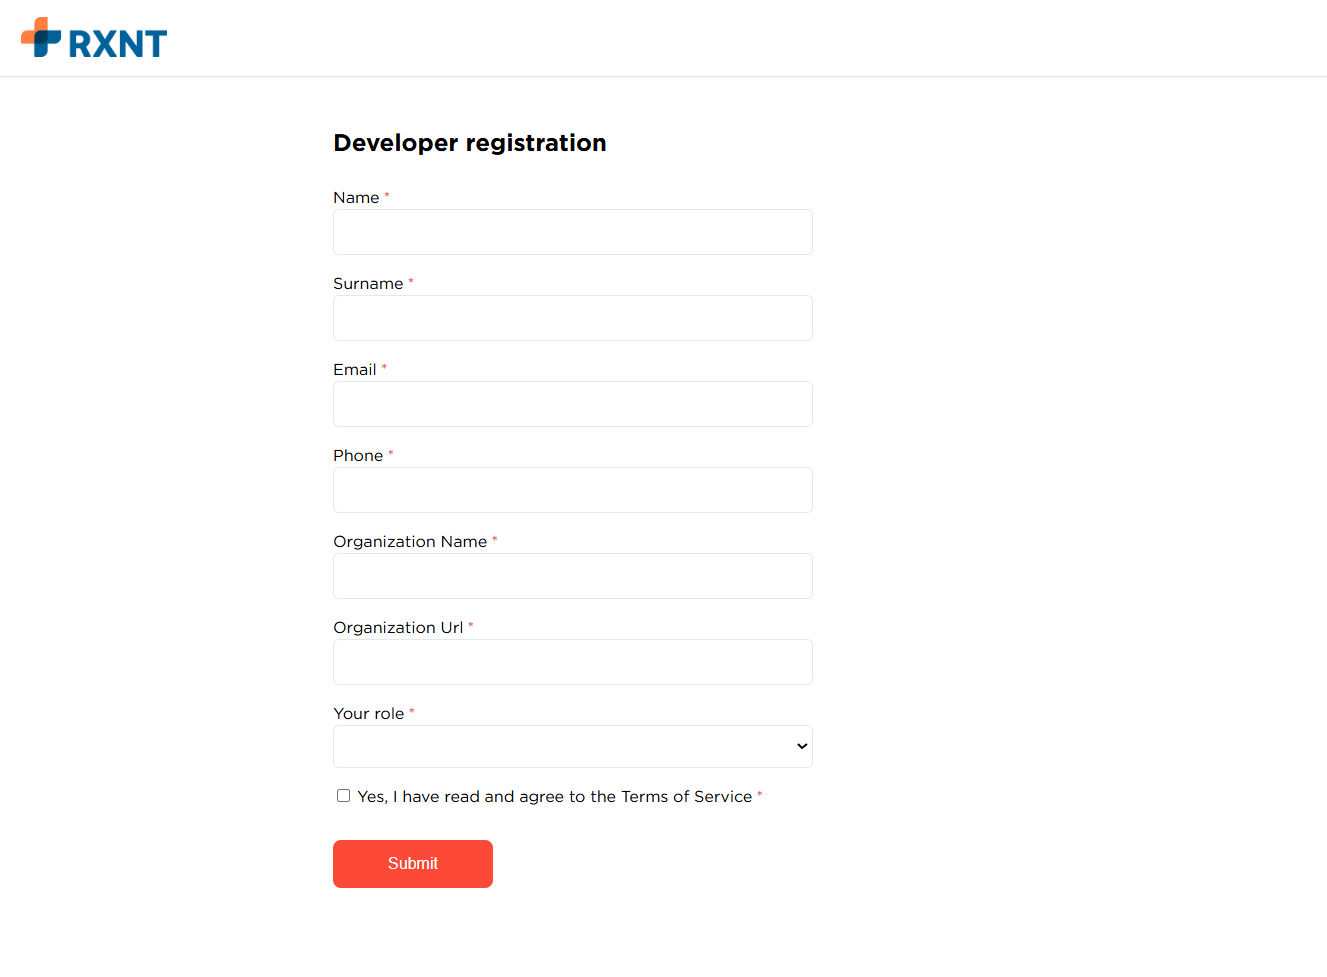Click the "Developer registration" heading
Viewport: 1327px width, 977px height.
click(469, 143)
